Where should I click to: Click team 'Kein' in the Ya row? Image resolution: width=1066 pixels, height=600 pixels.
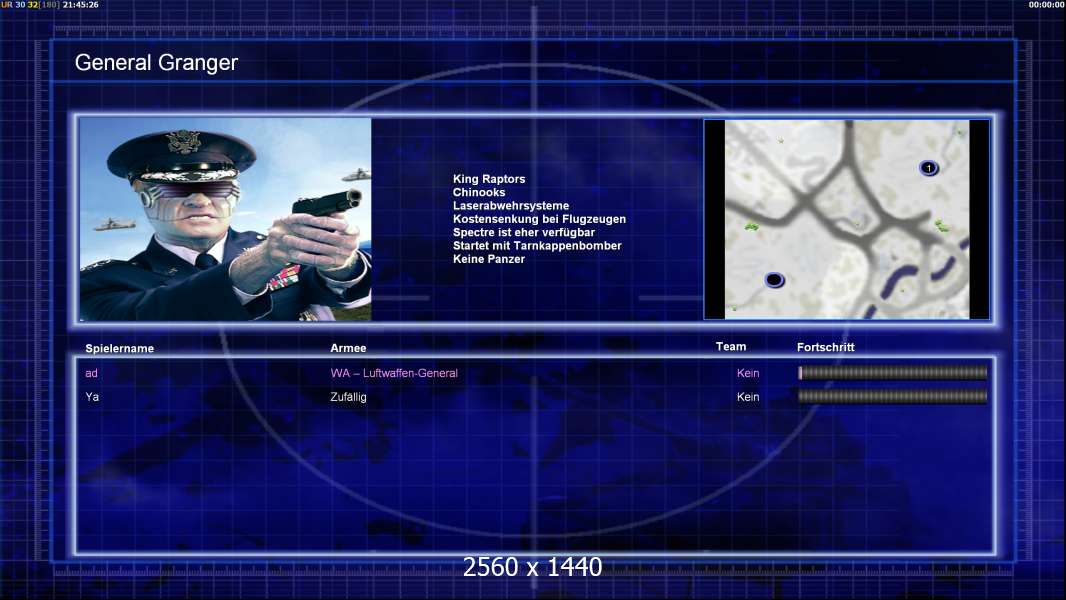coord(748,397)
